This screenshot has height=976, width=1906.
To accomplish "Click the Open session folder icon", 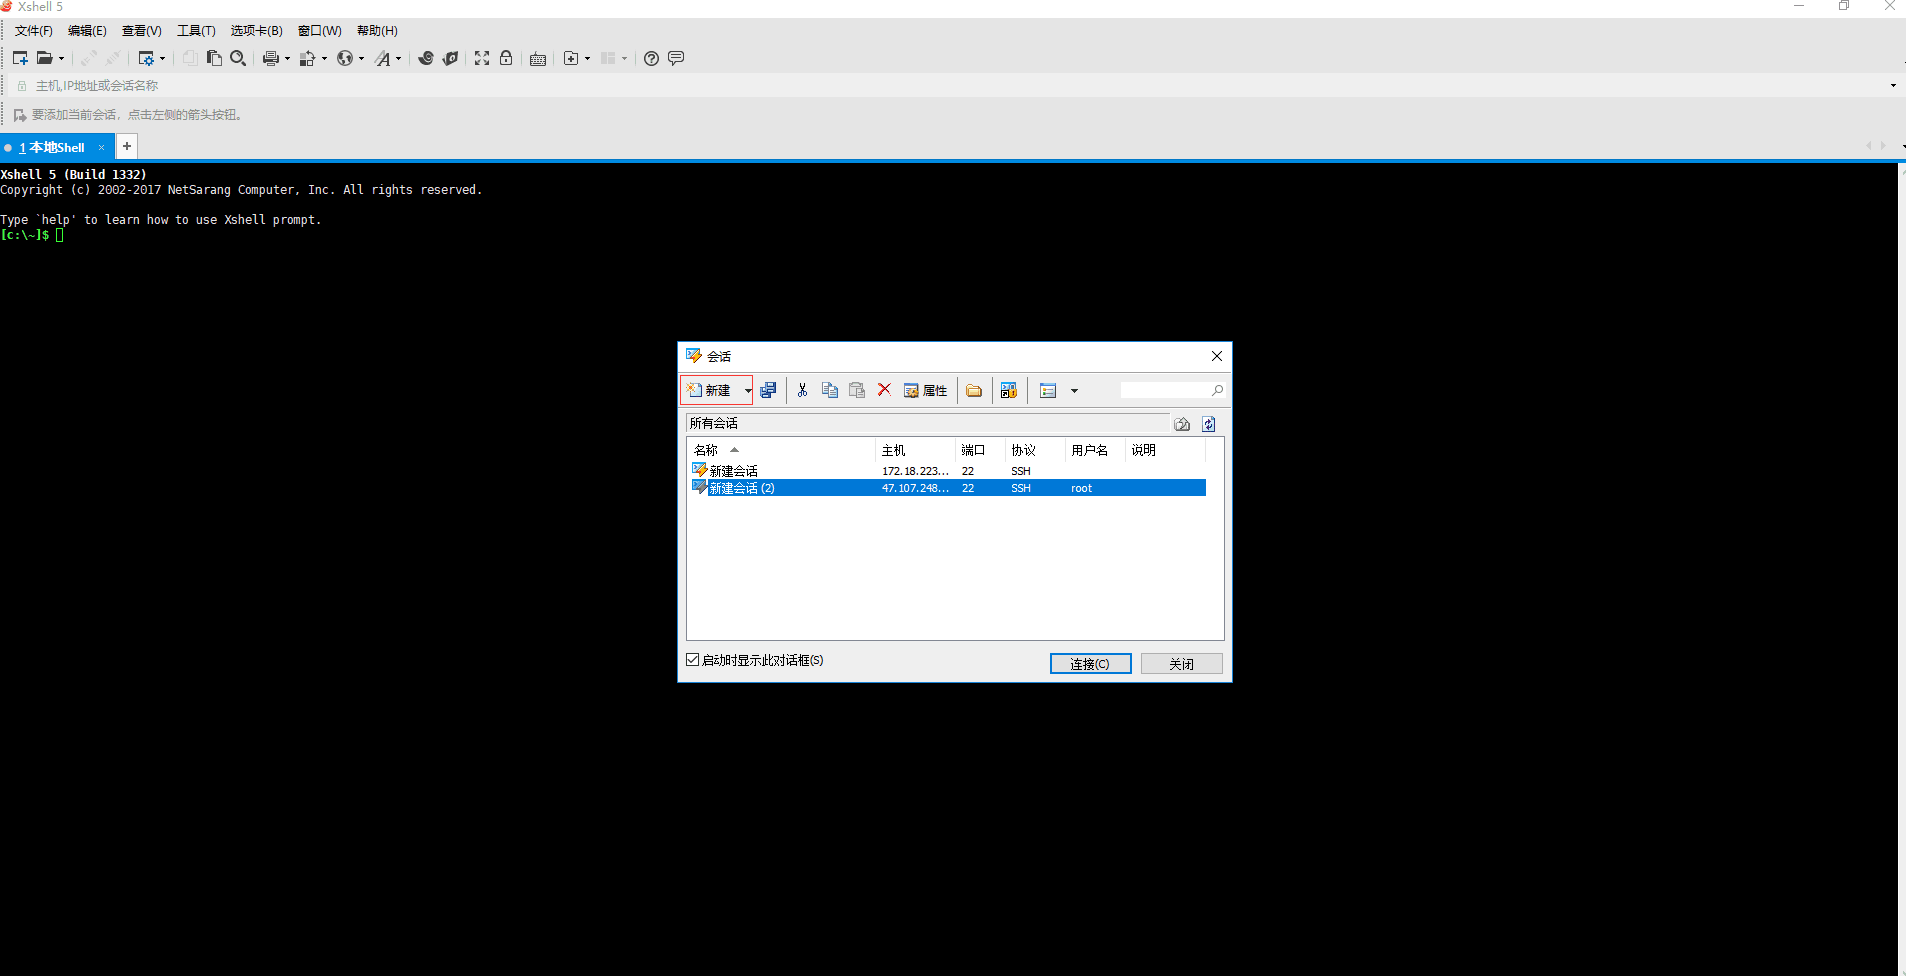I will [x=45, y=58].
